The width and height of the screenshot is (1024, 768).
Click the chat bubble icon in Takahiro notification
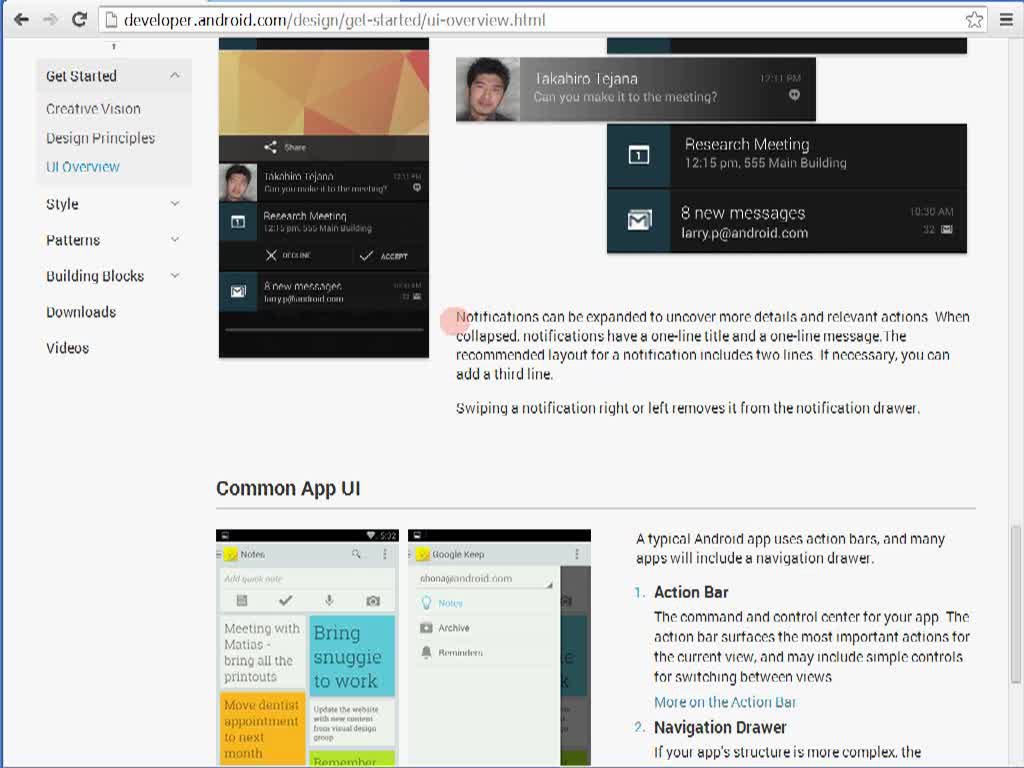coord(794,95)
